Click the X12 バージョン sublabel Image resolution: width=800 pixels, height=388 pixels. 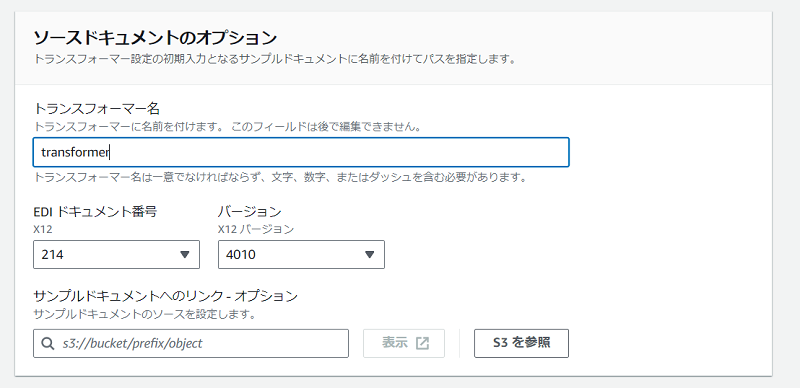(256, 230)
